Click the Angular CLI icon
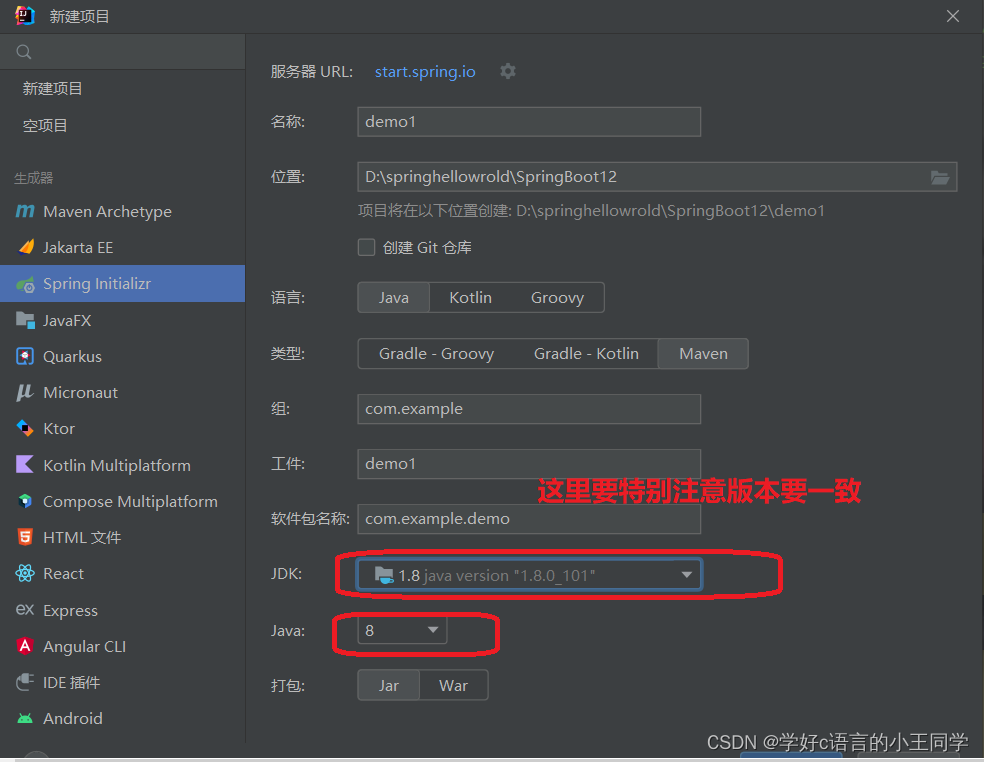This screenshot has width=984, height=762. tap(24, 646)
